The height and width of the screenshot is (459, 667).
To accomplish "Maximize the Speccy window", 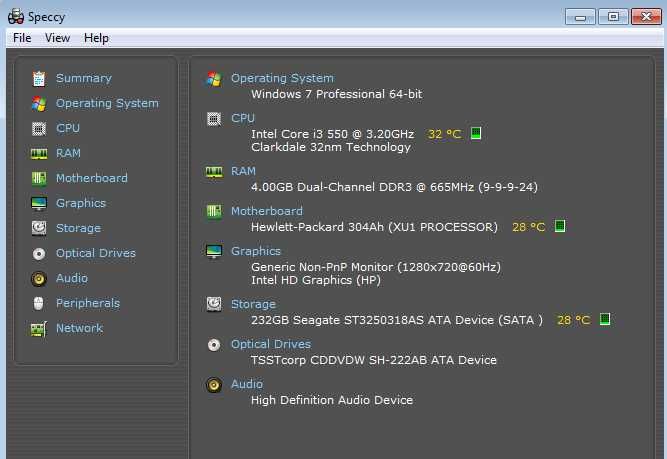I will [x=613, y=17].
